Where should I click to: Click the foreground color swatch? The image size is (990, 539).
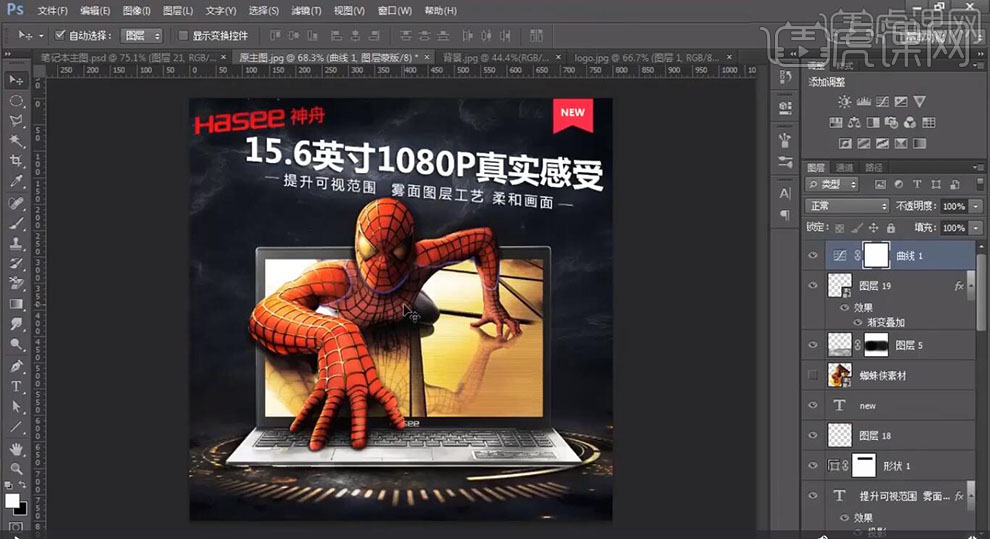tap(12, 501)
